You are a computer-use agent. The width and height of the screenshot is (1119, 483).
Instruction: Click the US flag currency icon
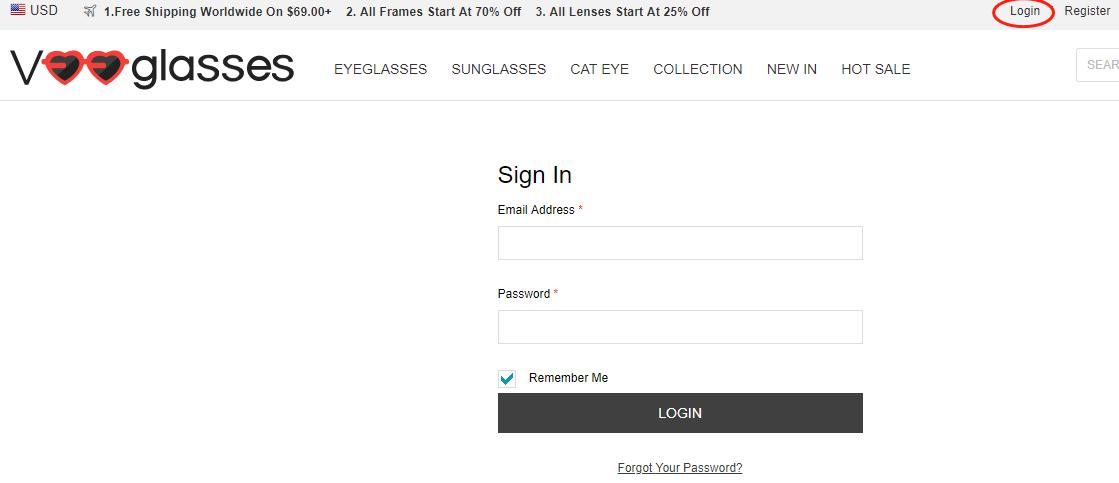click(x=18, y=11)
